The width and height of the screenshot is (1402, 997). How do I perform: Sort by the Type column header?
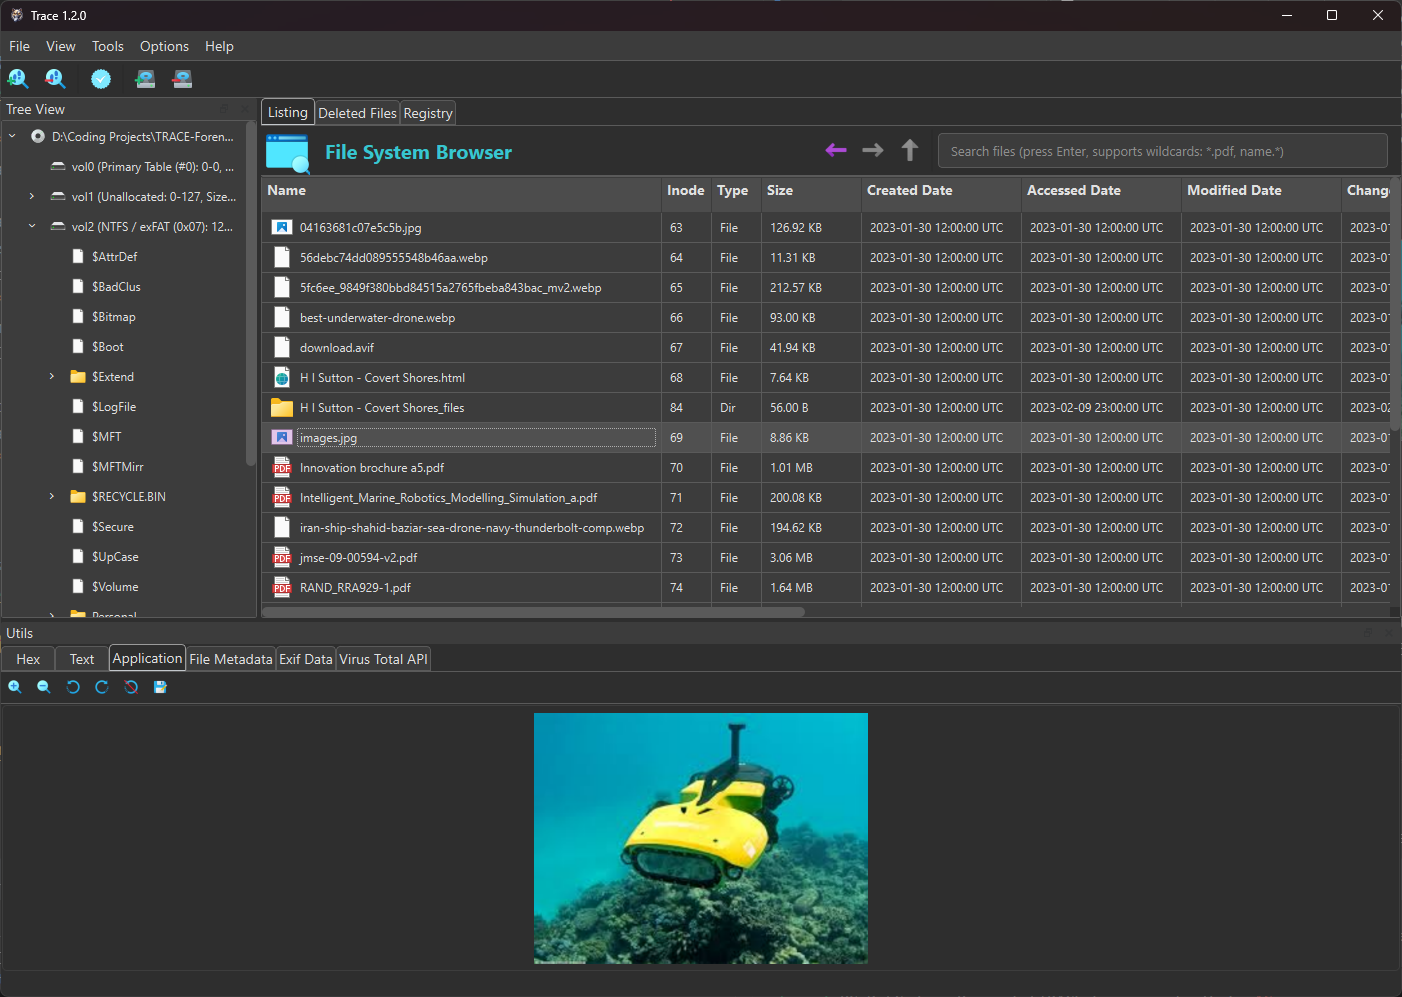(x=736, y=194)
